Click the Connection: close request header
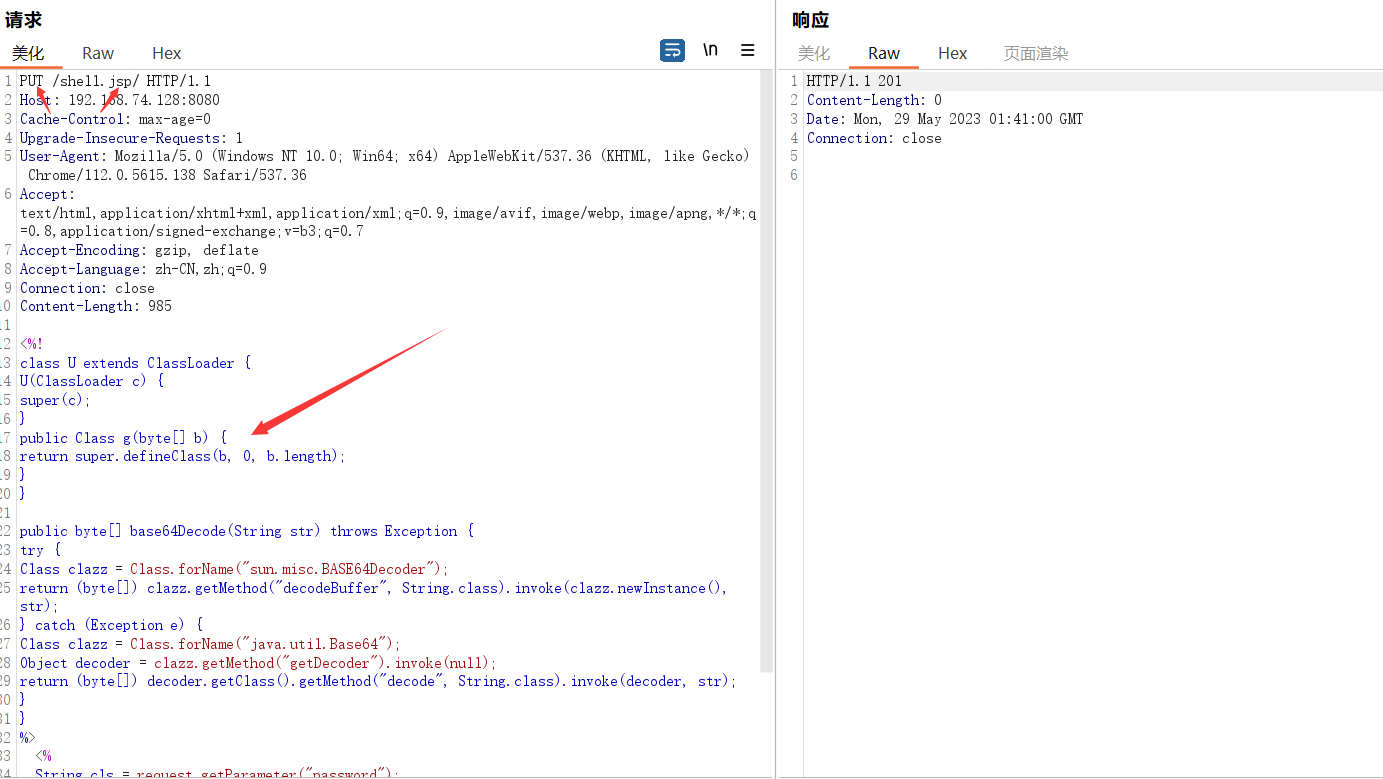The width and height of the screenshot is (1383, 779). (87, 288)
